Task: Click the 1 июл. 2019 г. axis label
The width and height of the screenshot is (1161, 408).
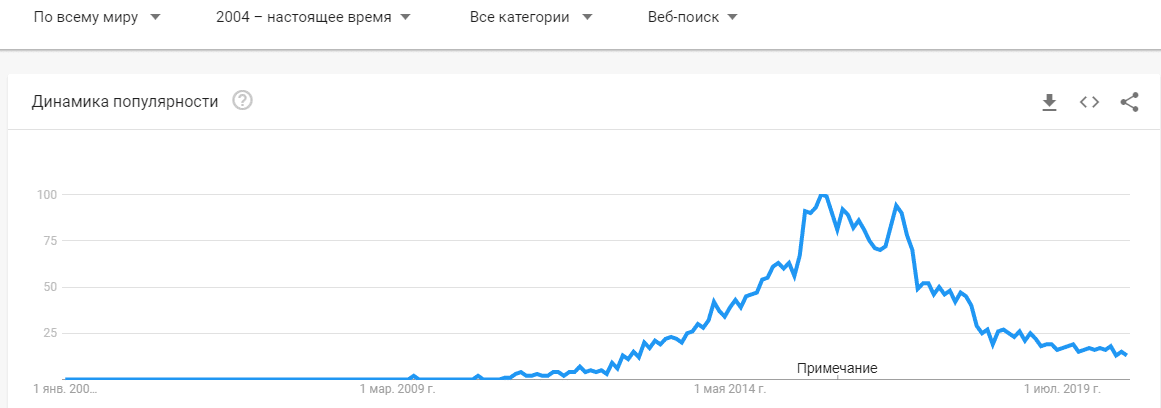Action: (1062, 388)
